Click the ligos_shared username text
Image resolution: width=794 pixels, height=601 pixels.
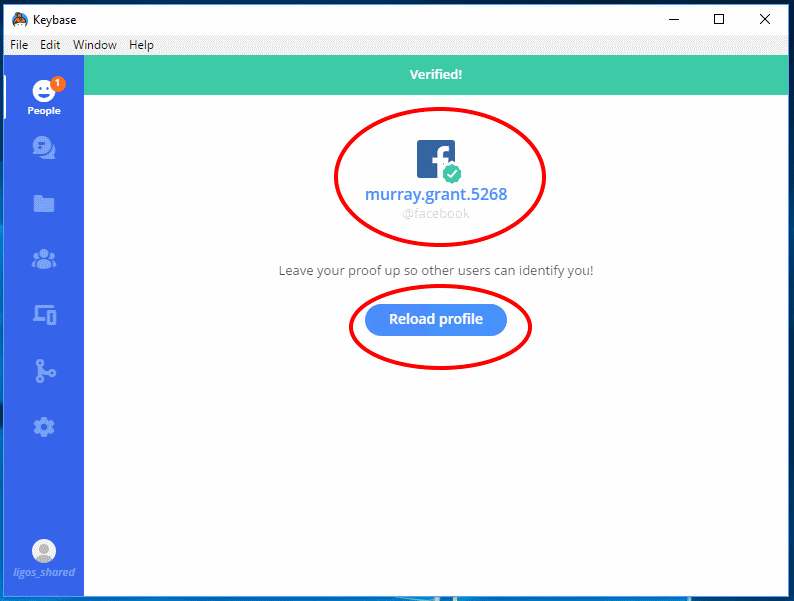[x=44, y=572]
